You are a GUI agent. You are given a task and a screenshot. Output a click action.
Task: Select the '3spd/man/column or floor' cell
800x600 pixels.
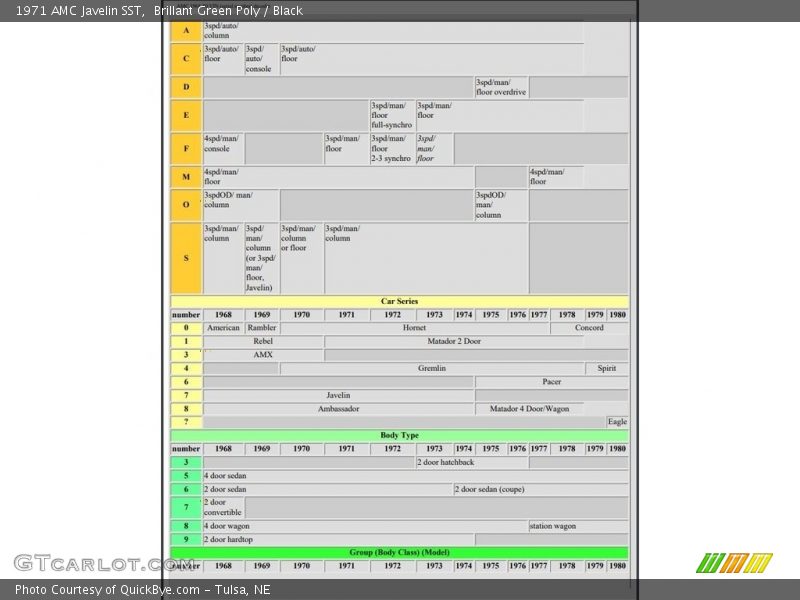[x=302, y=258]
